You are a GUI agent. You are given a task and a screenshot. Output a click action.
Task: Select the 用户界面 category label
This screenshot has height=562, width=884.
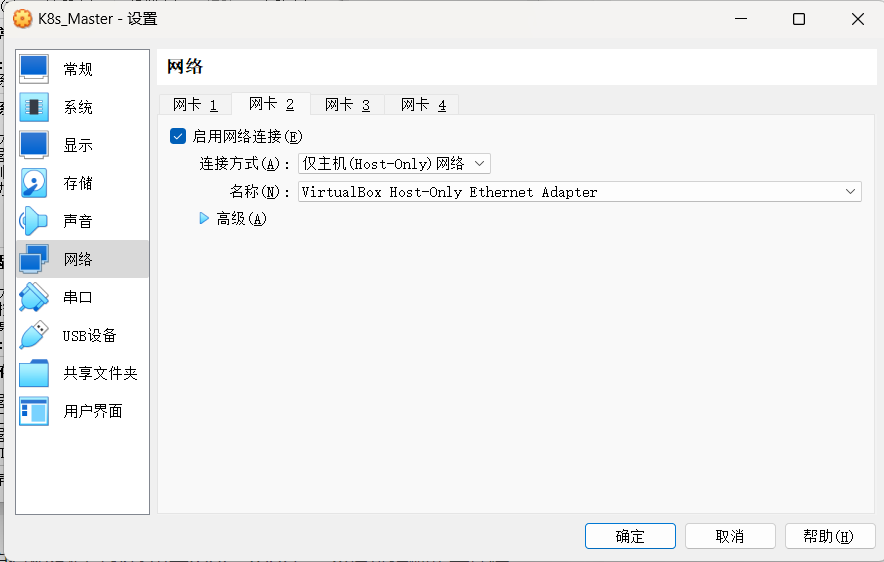(x=93, y=411)
